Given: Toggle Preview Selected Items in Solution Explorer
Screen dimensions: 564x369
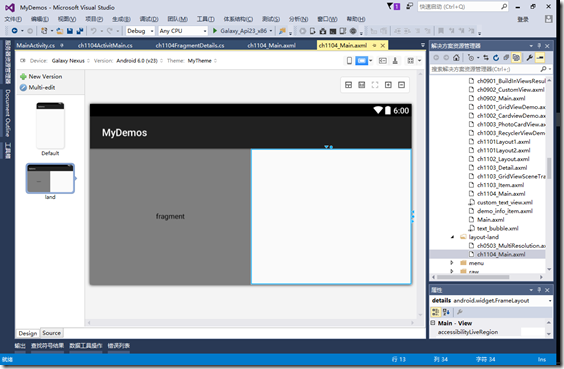Looking at the screenshot, I should pyautogui.click(x=540, y=58).
